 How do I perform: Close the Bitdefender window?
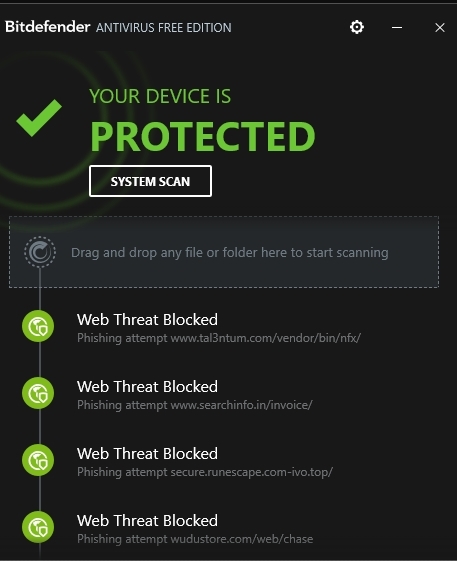[440, 27]
